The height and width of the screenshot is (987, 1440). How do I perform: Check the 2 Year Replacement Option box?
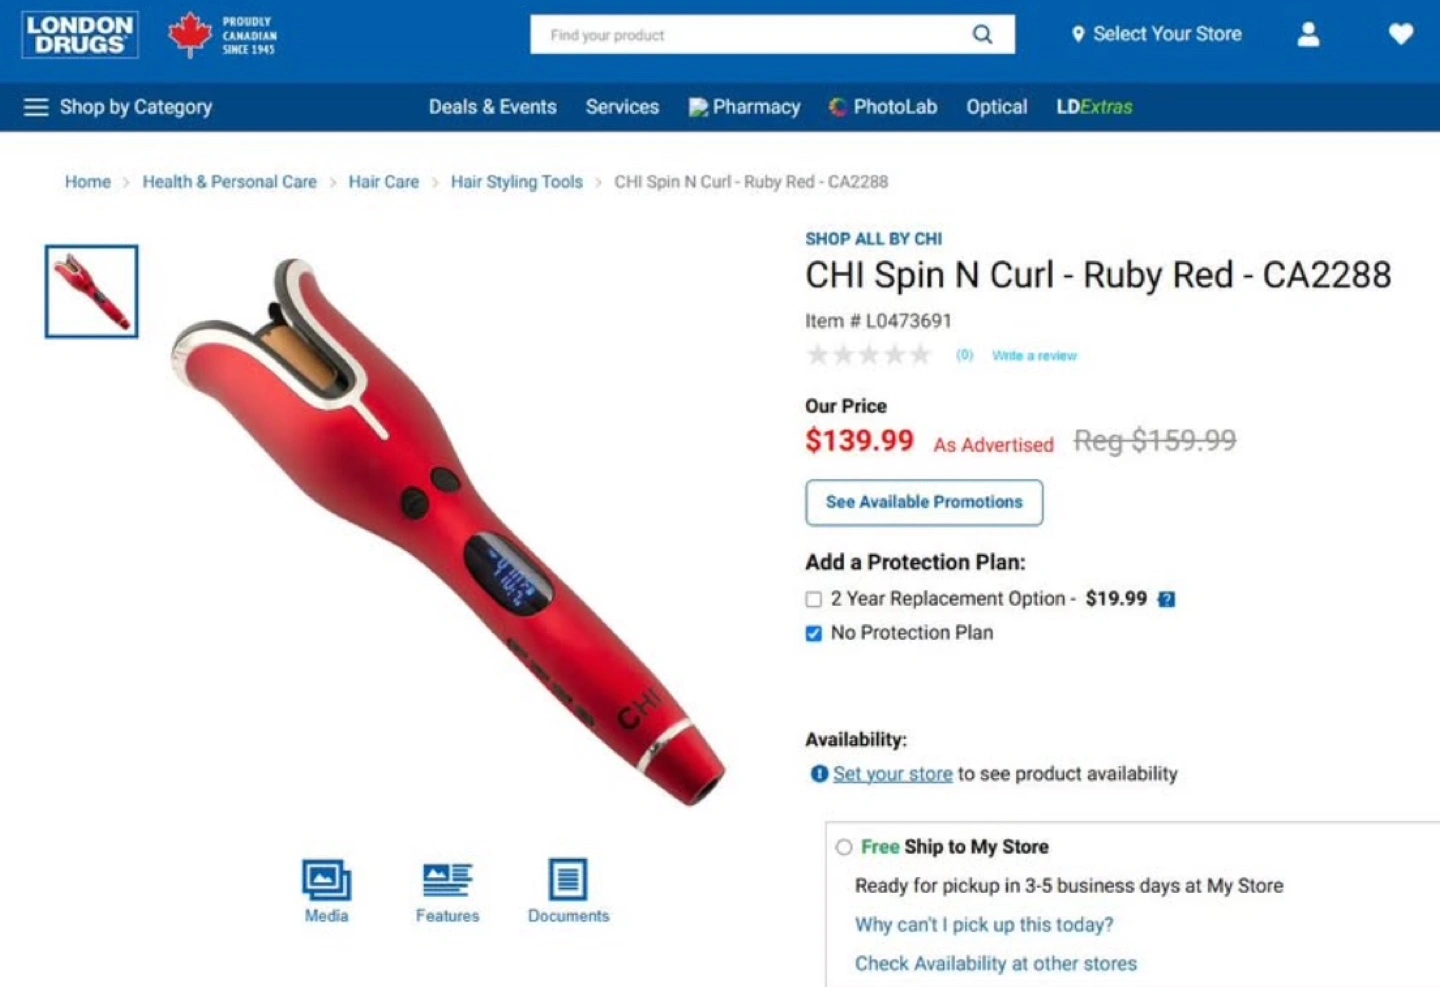point(813,599)
